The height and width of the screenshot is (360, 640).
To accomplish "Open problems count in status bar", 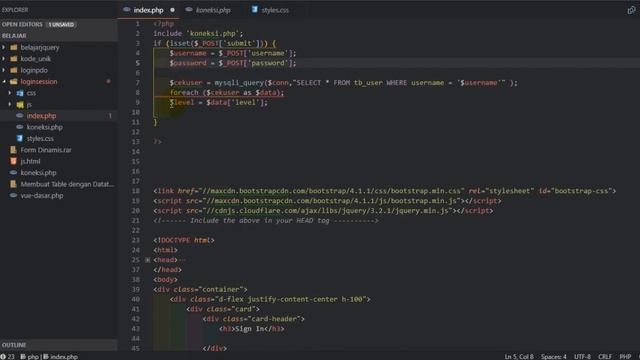I will [x=7, y=356].
